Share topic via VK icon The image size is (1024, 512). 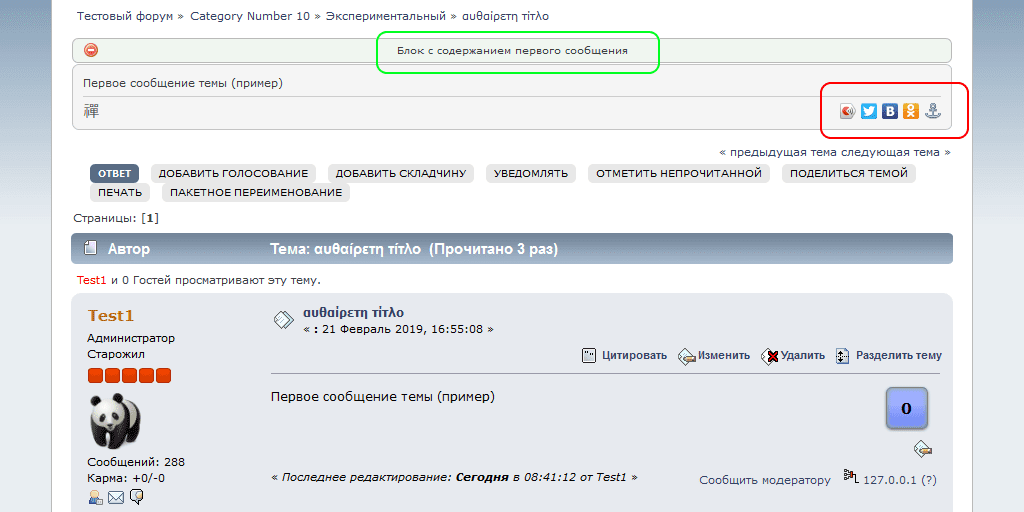[889, 111]
